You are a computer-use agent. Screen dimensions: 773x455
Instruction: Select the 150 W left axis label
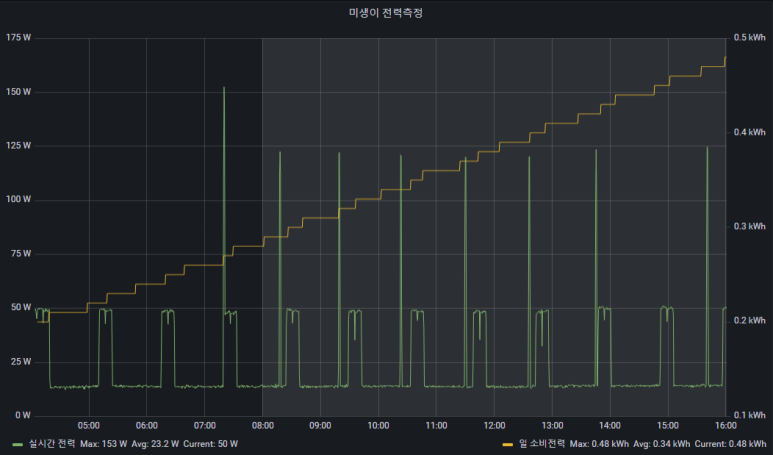[18, 92]
